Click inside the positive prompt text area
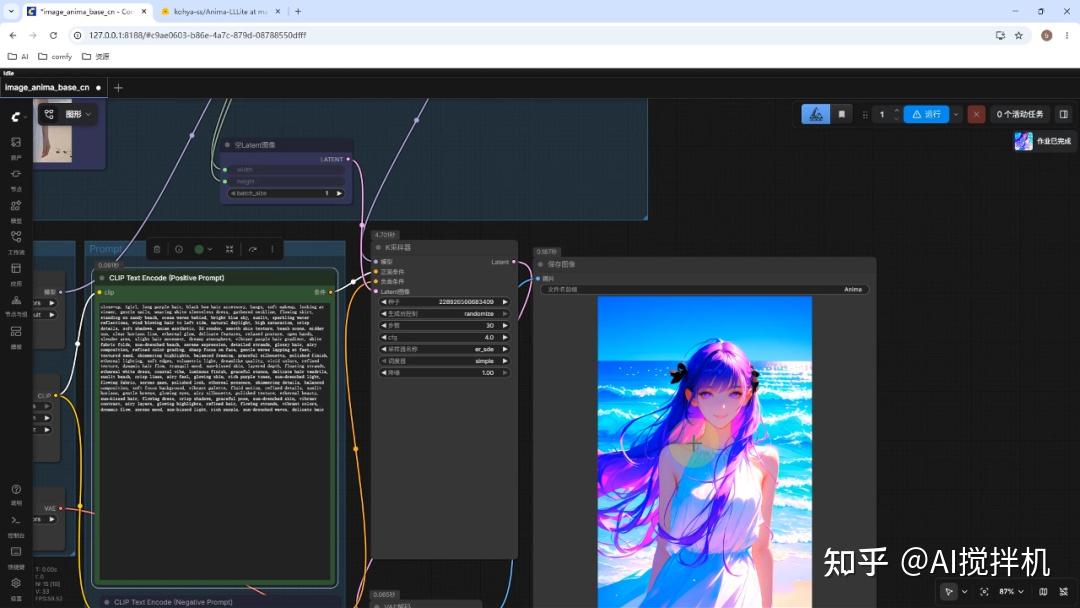Viewport: 1080px width, 608px height. [x=215, y=441]
